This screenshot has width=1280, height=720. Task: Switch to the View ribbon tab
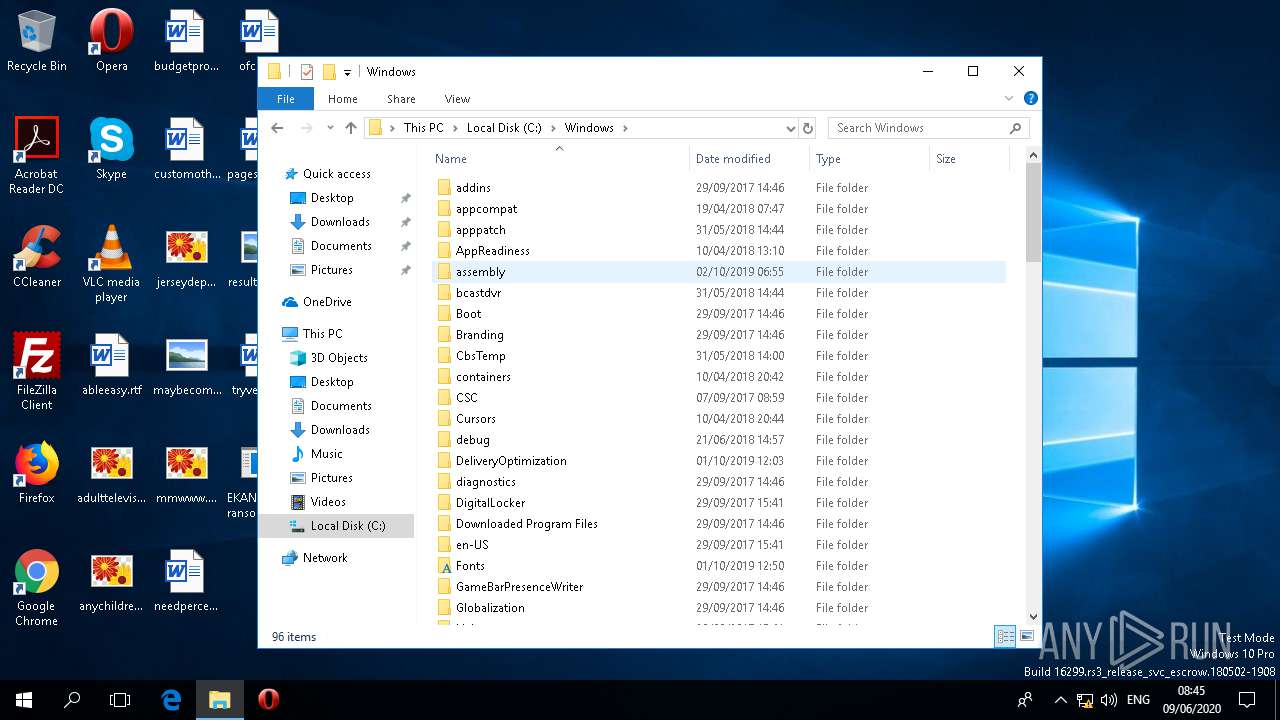pyautogui.click(x=457, y=99)
